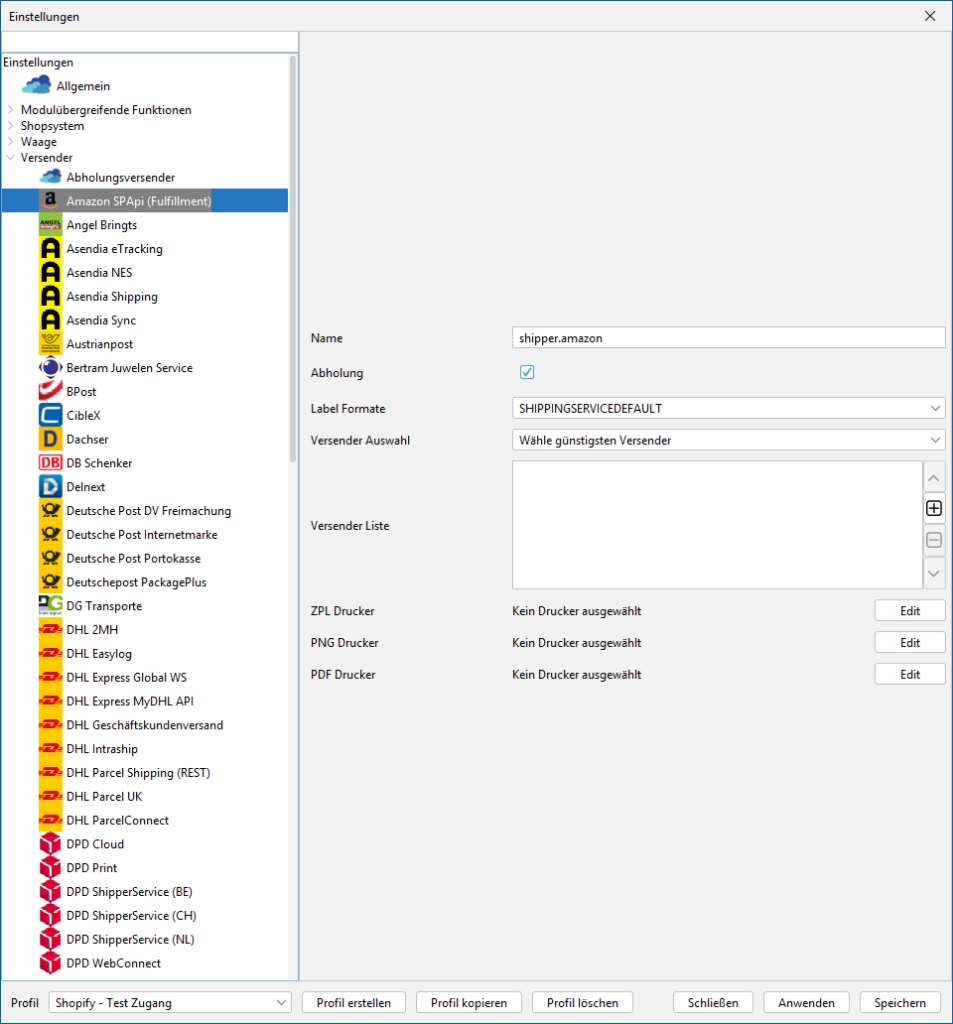Select the Bertram Juwelen Service icon
Viewport: 953px width, 1024px height.
click(50, 368)
